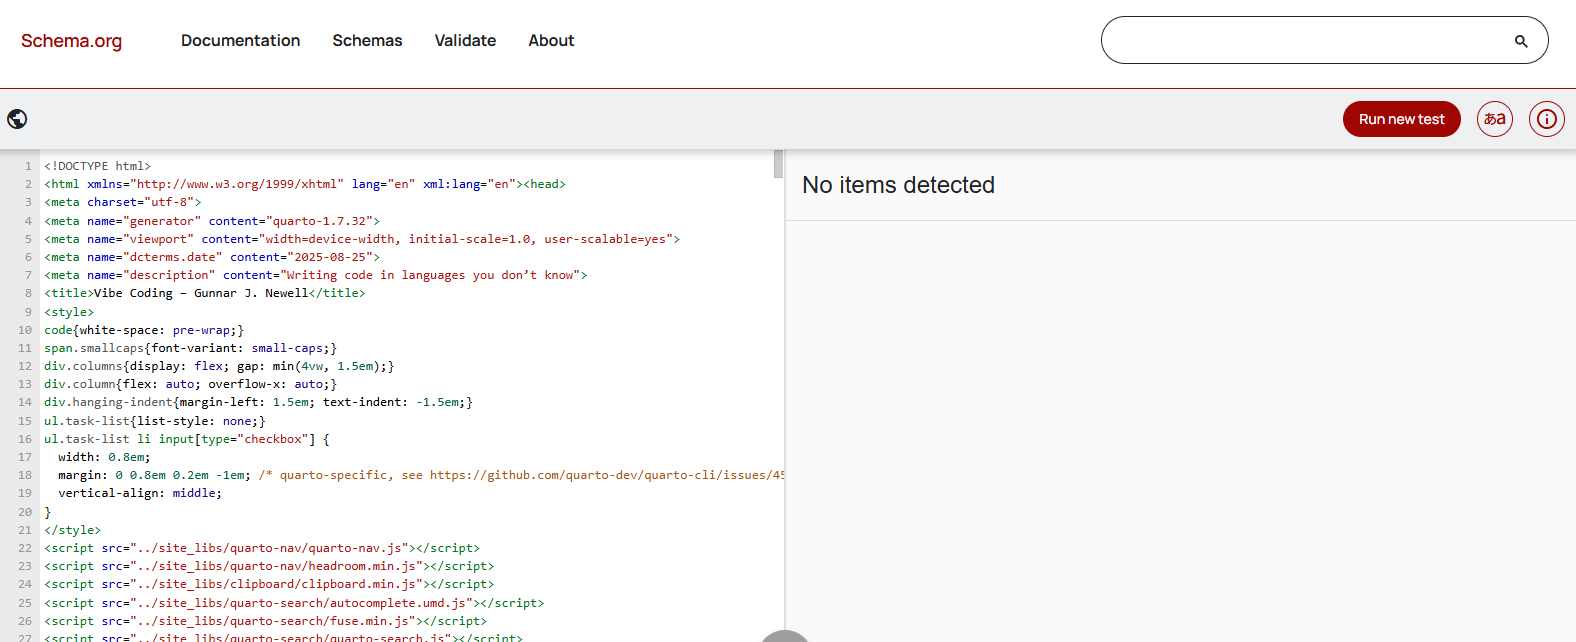The height and width of the screenshot is (642, 1576).
Task: Click the globe icon in toolbar
Action: pos(17,119)
